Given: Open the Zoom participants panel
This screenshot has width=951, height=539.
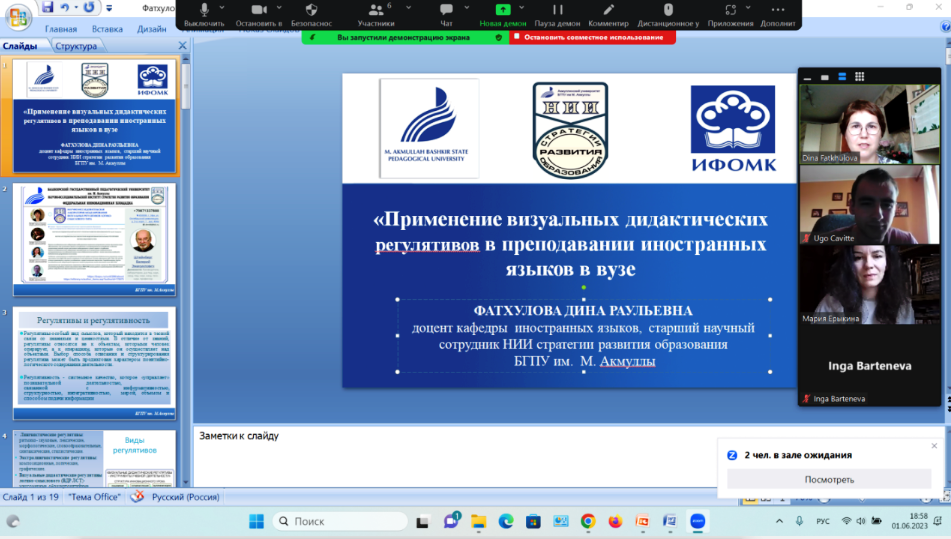Looking at the screenshot, I should pyautogui.click(x=375, y=10).
